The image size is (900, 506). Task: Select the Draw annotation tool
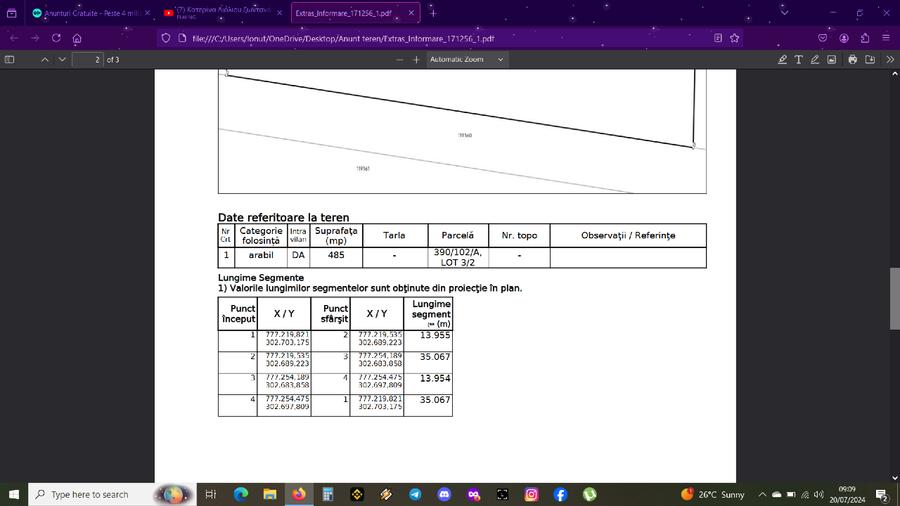(815, 59)
